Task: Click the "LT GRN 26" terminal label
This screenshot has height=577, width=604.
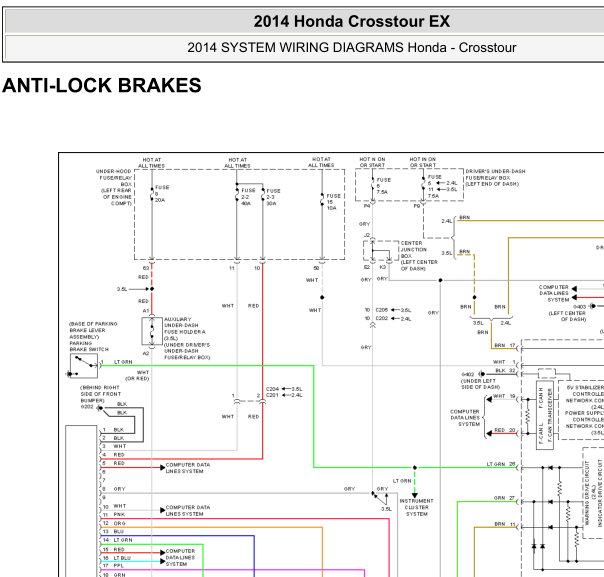Action: pyautogui.click(x=501, y=464)
